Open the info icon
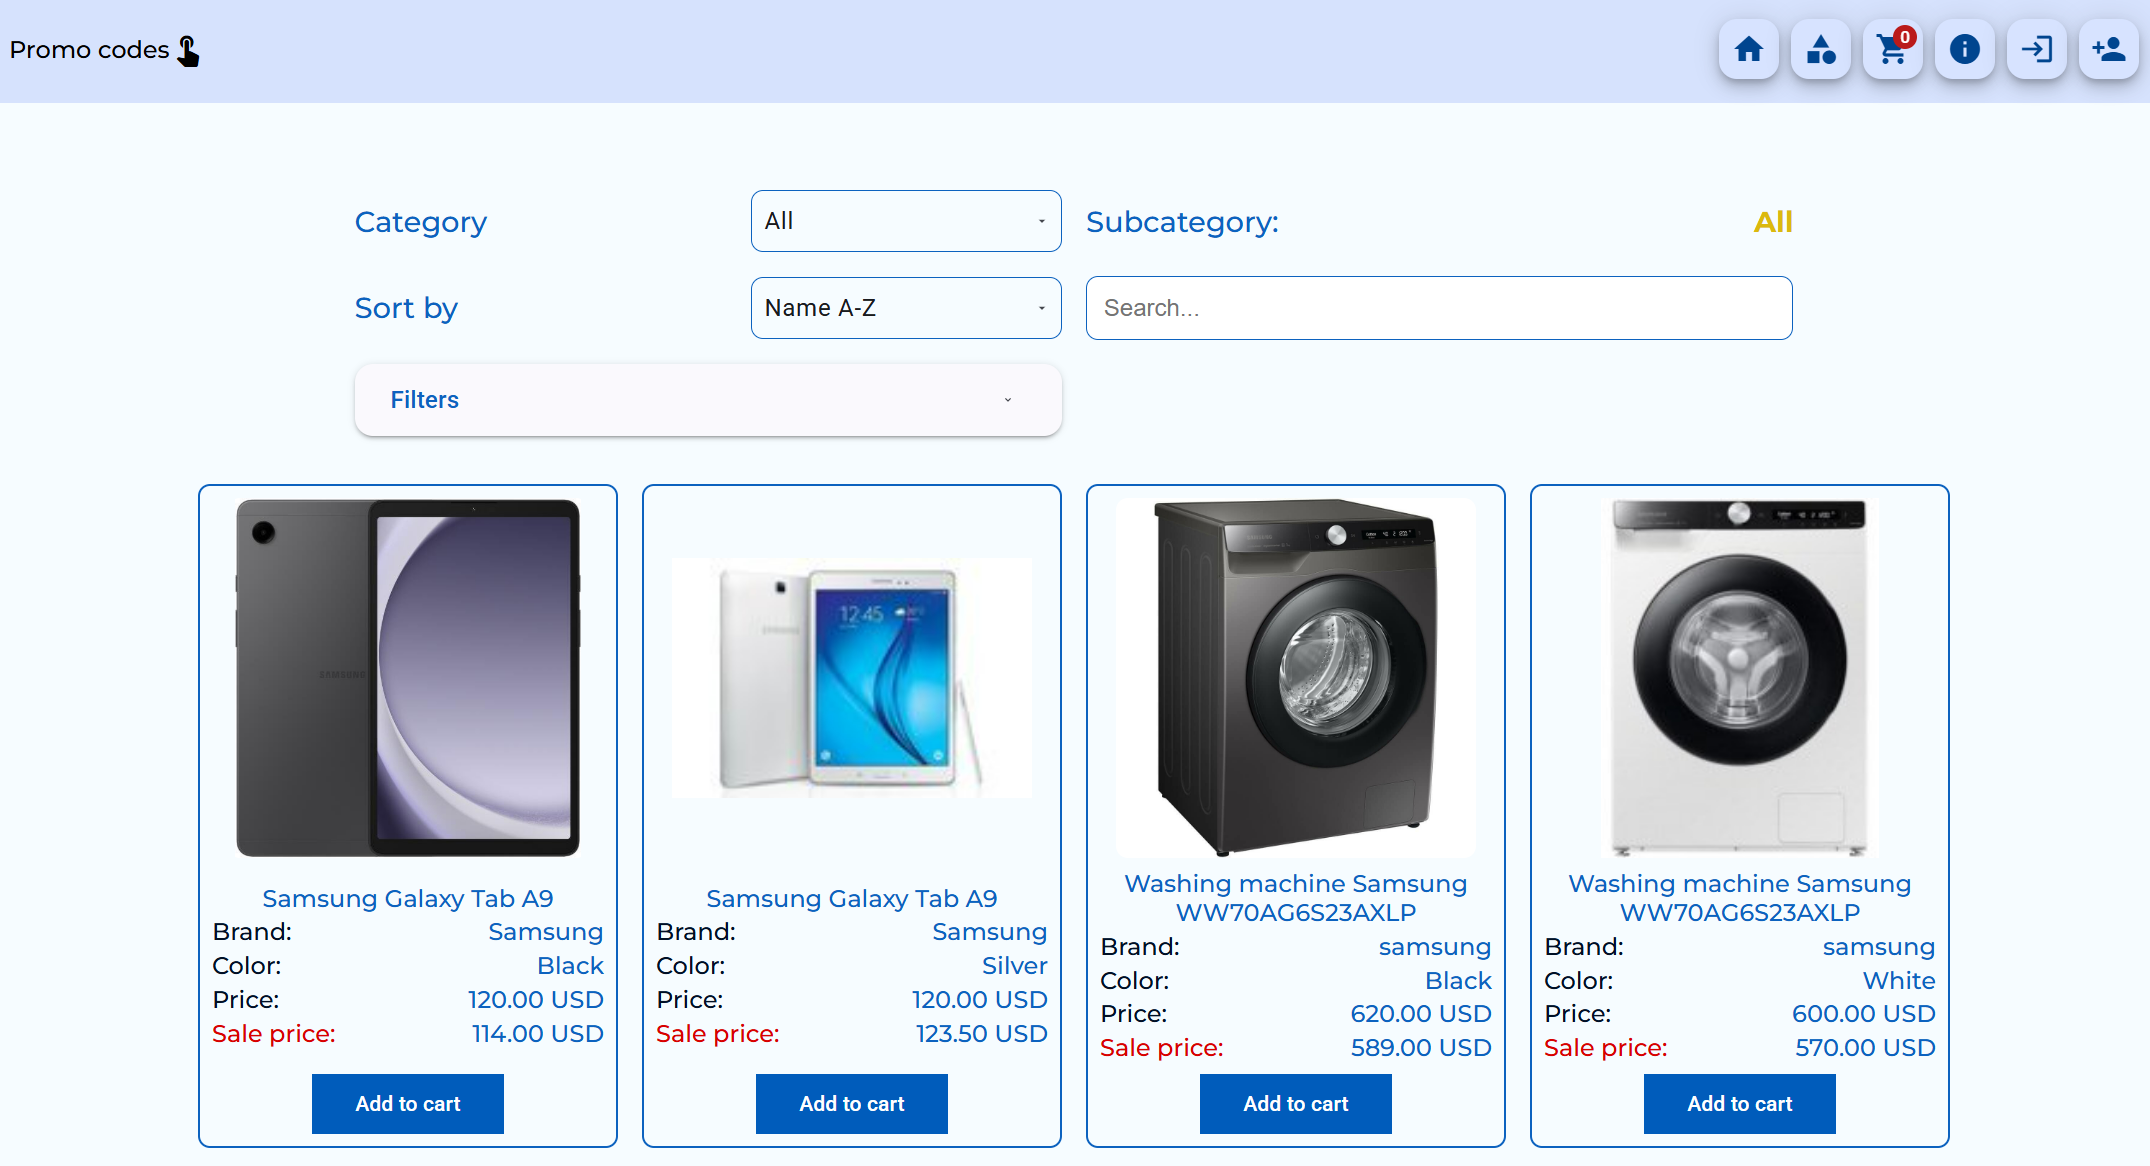Image resolution: width=2150 pixels, height=1166 pixels. pyautogui.click(x=1964, y=49)
